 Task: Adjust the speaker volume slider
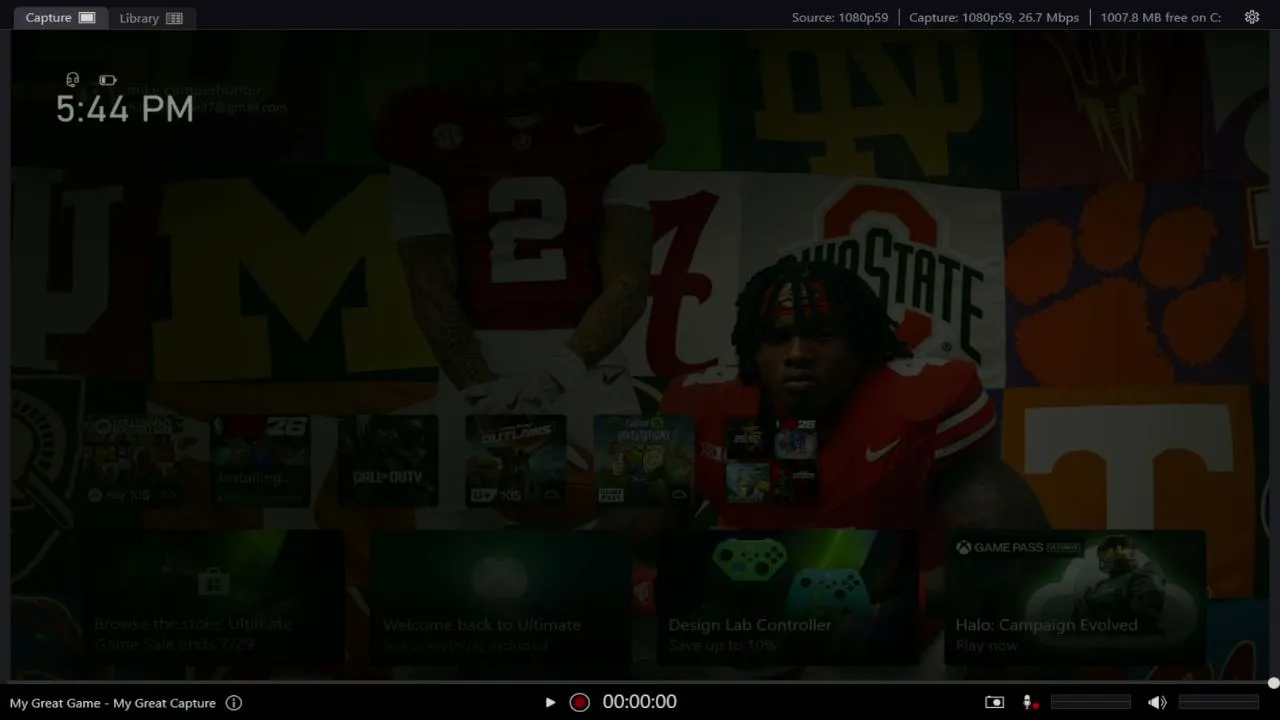click(1219, 703)
